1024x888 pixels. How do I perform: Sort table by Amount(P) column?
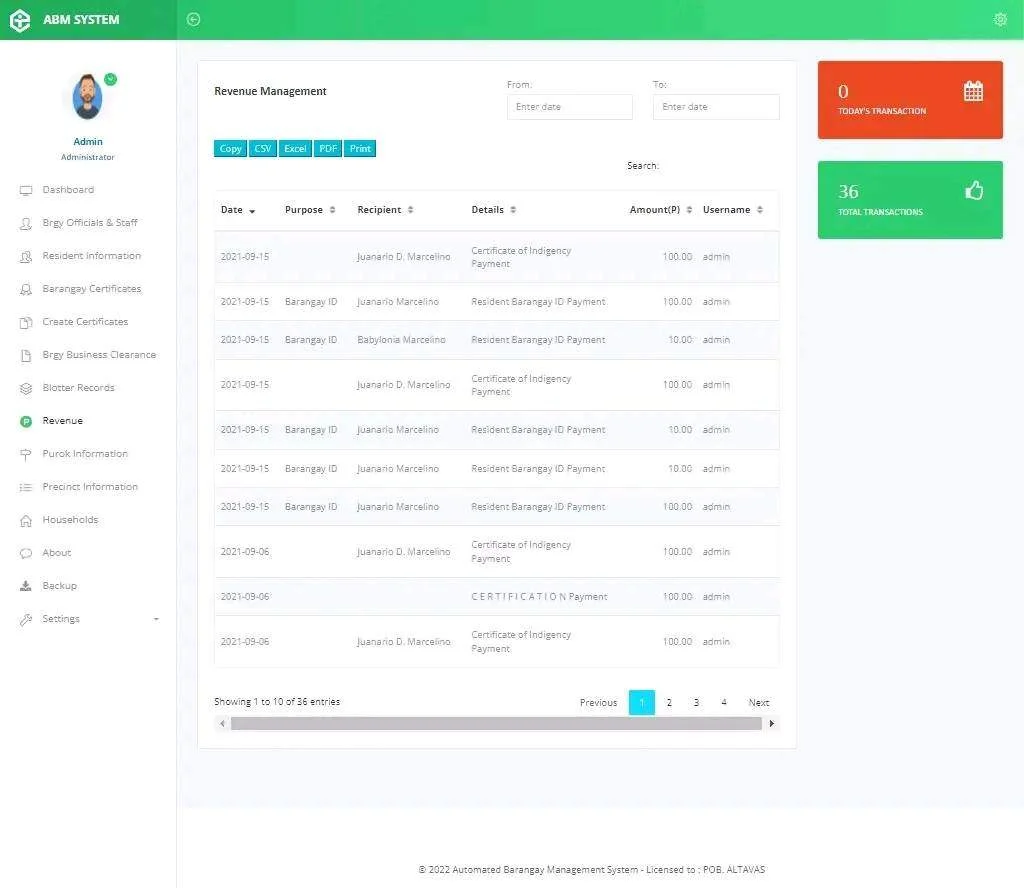tap(660, 210)
